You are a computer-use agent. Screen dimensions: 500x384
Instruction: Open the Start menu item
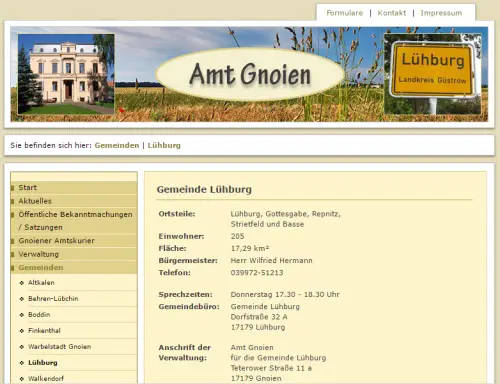pos(74,188)
